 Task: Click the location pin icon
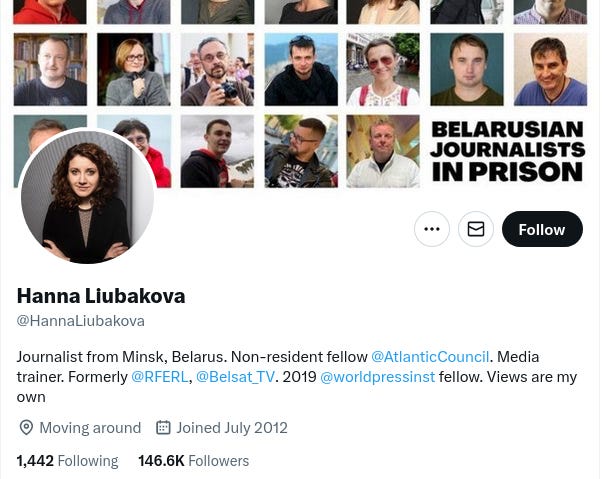(x=26, y=428)
